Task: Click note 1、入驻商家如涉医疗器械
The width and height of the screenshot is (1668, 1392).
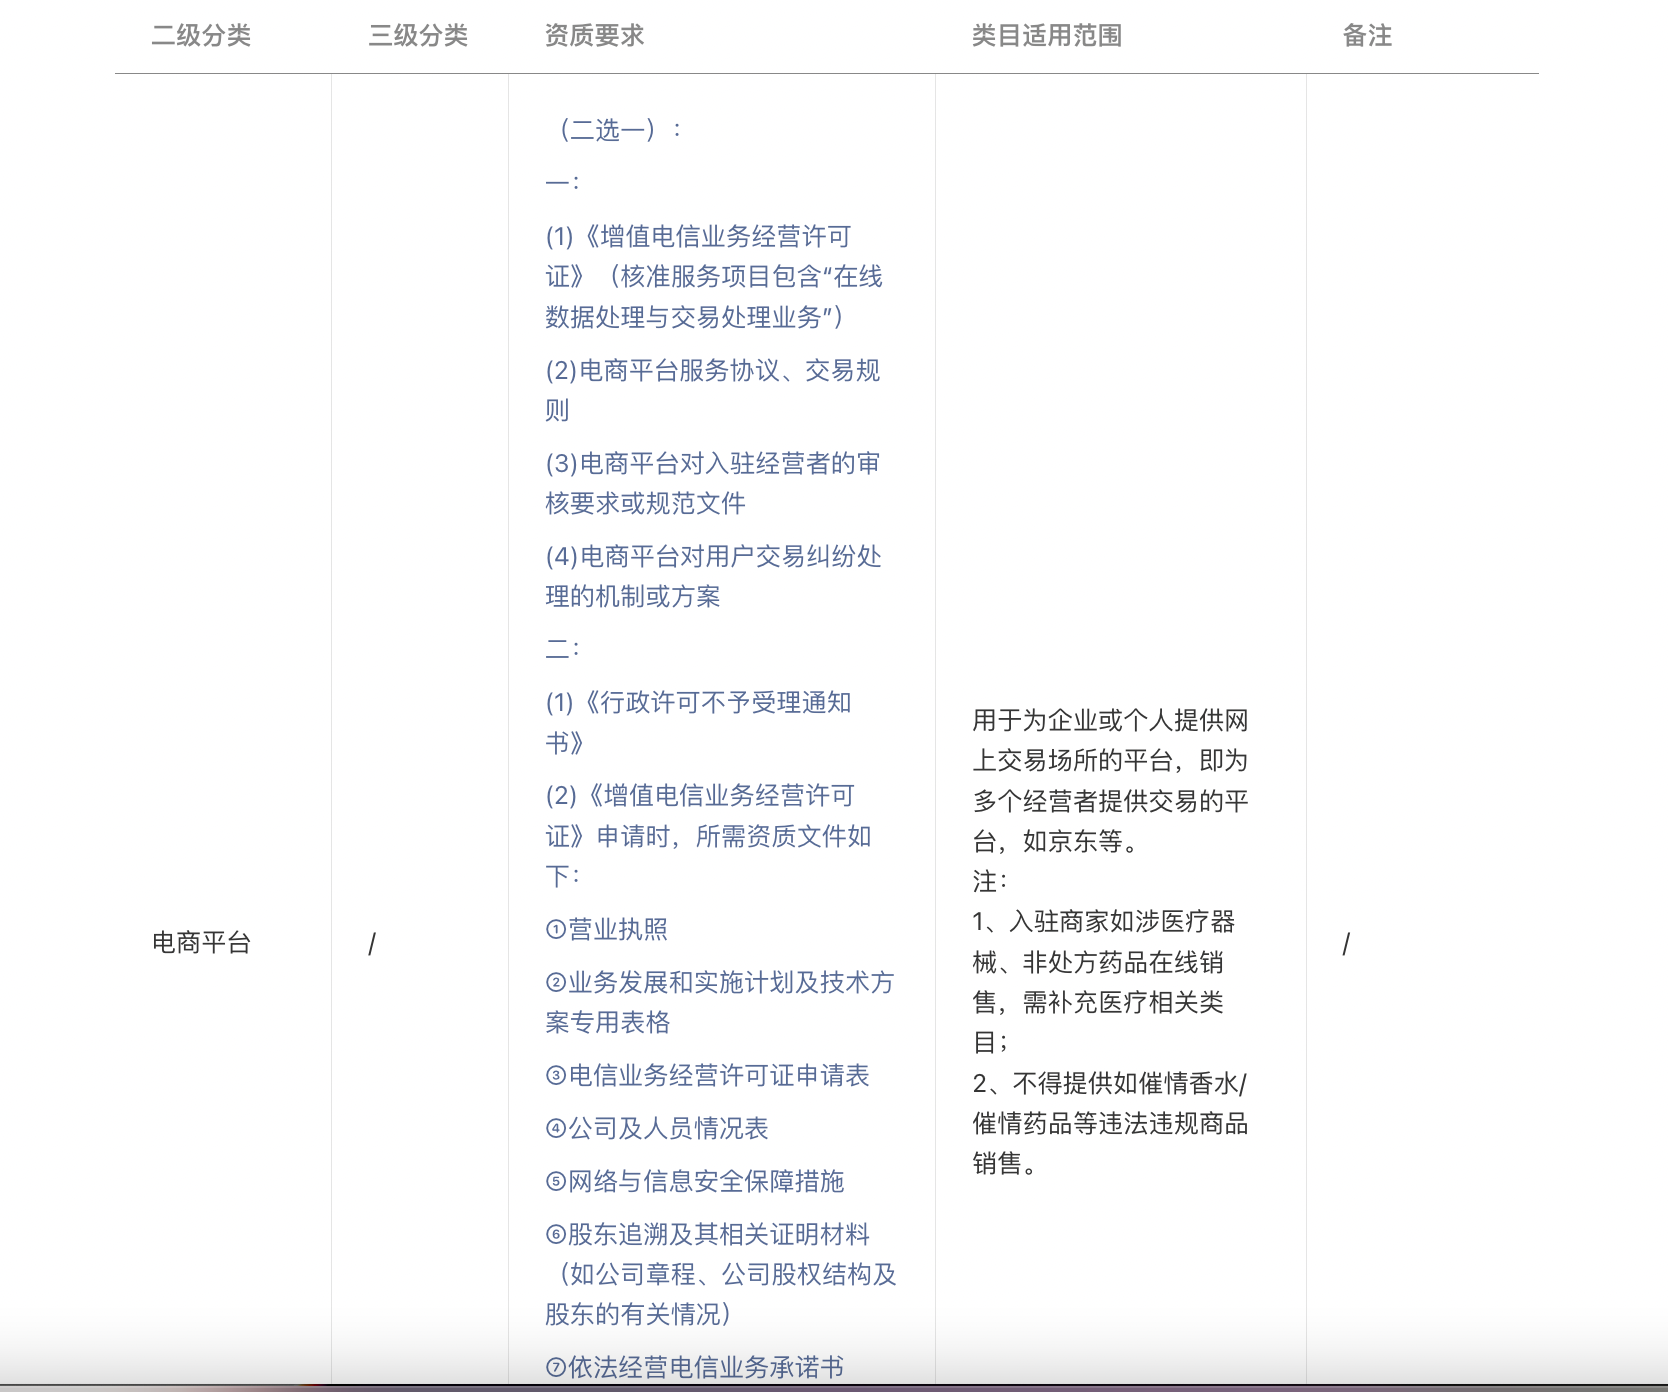Action: point(1104,982)
